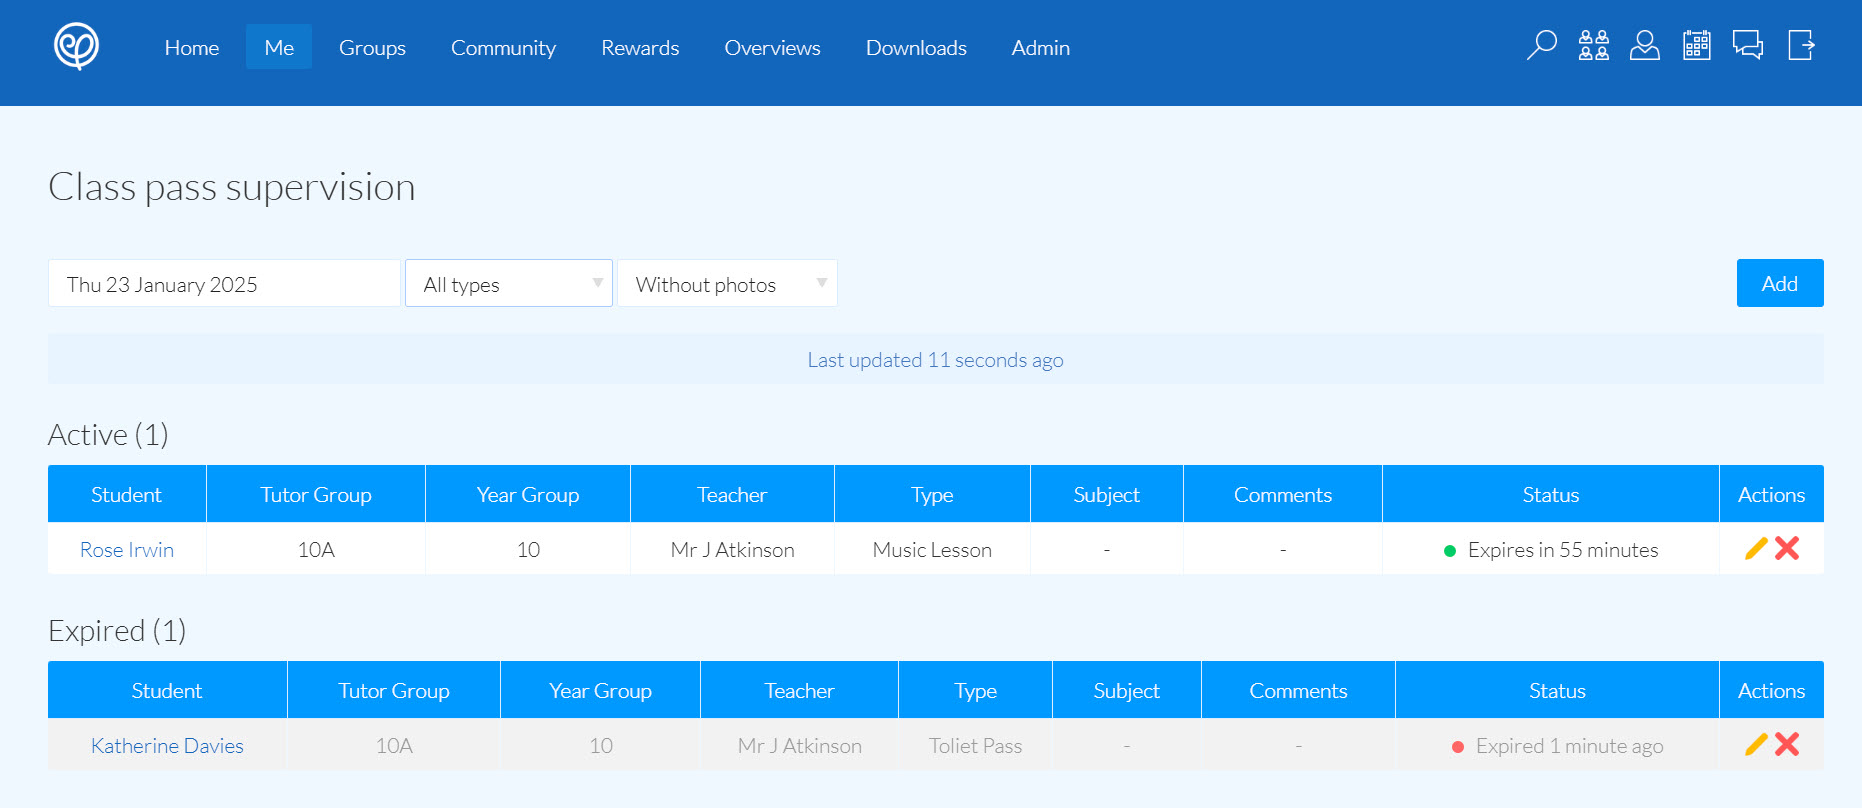Click the Class pass supervision title
The image size is (1862, 808).
pyautogui.click(x=232, y=187)
